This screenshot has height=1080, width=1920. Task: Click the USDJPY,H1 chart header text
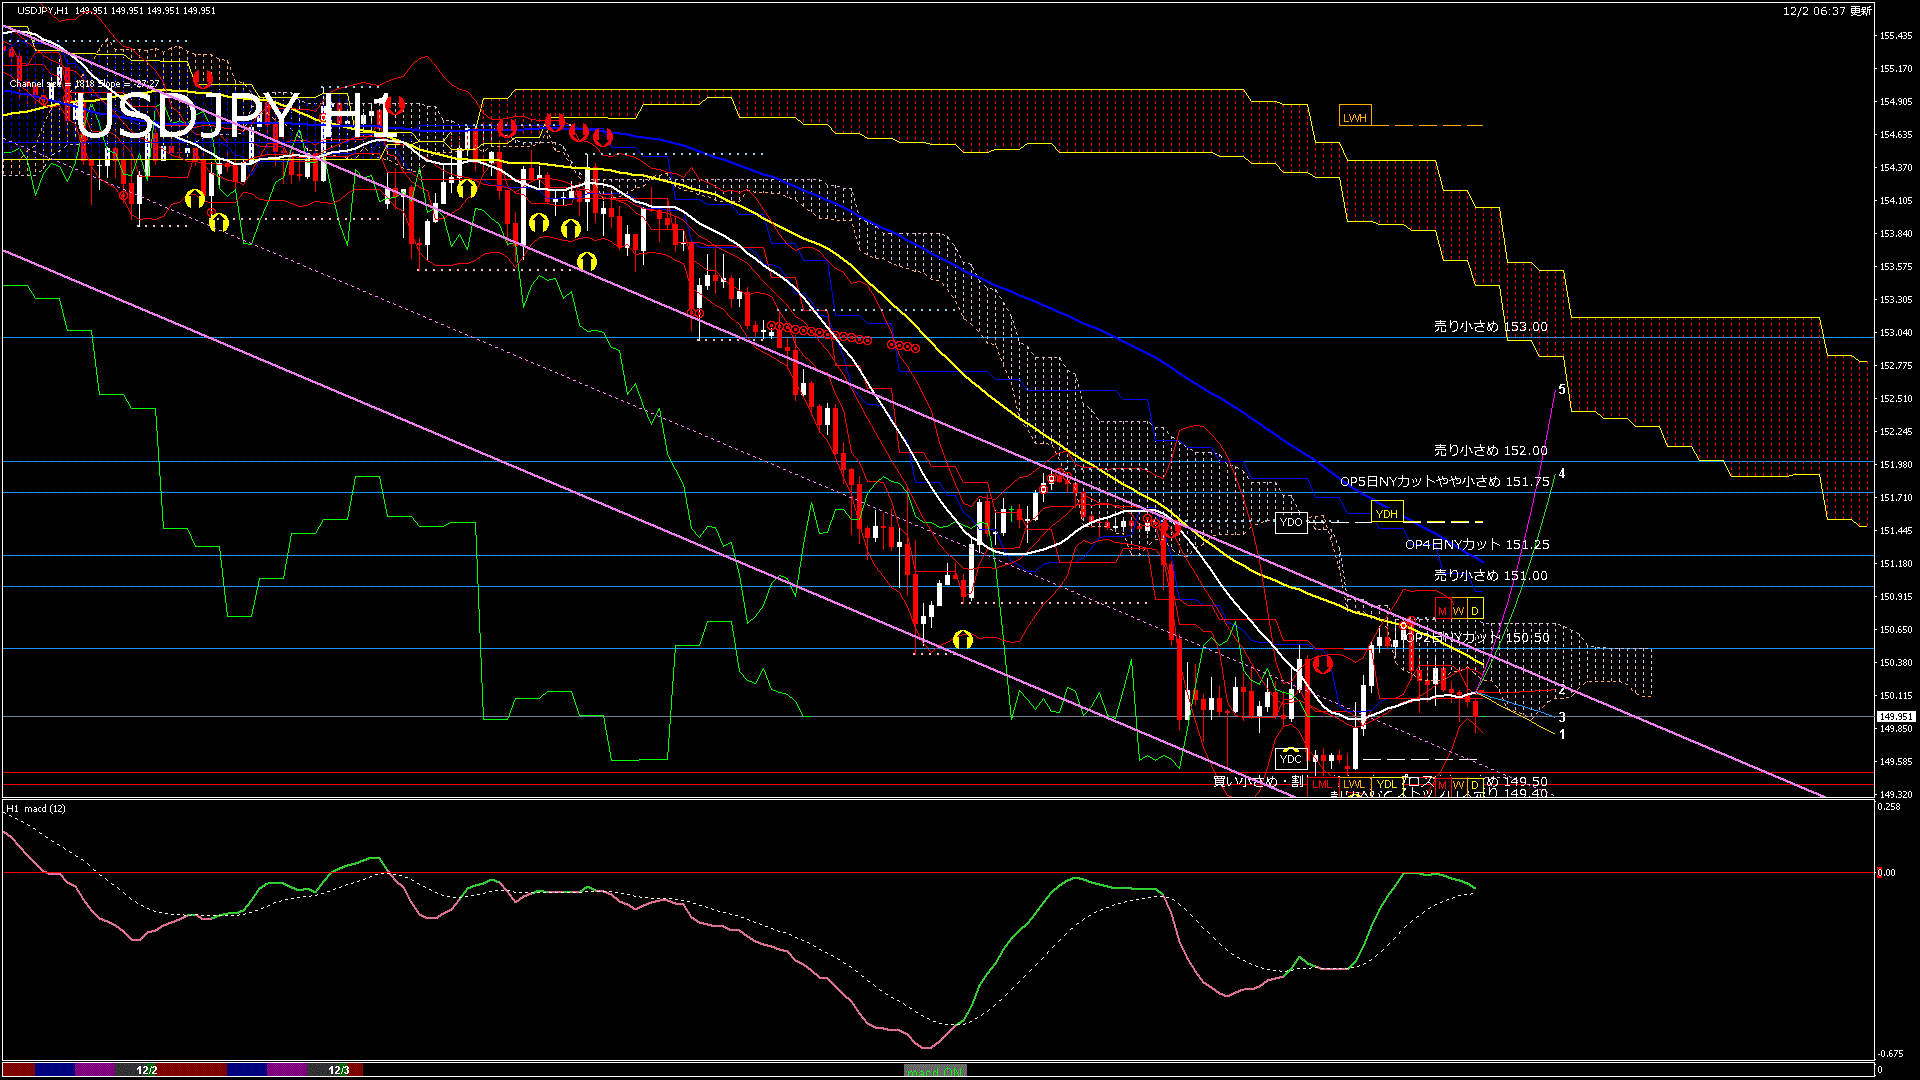[44, 11]
